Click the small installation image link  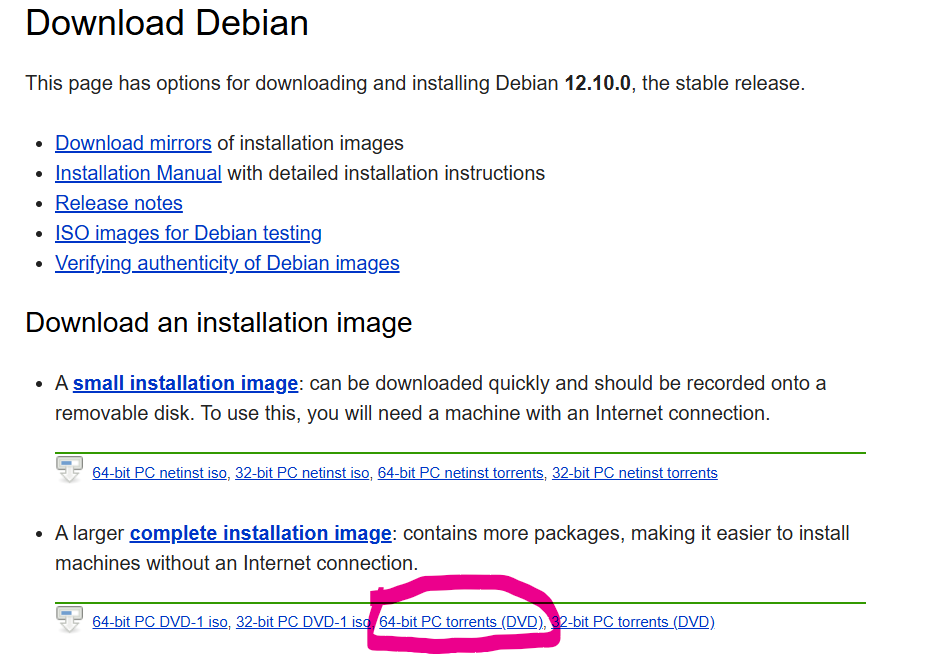coord(186,383)
